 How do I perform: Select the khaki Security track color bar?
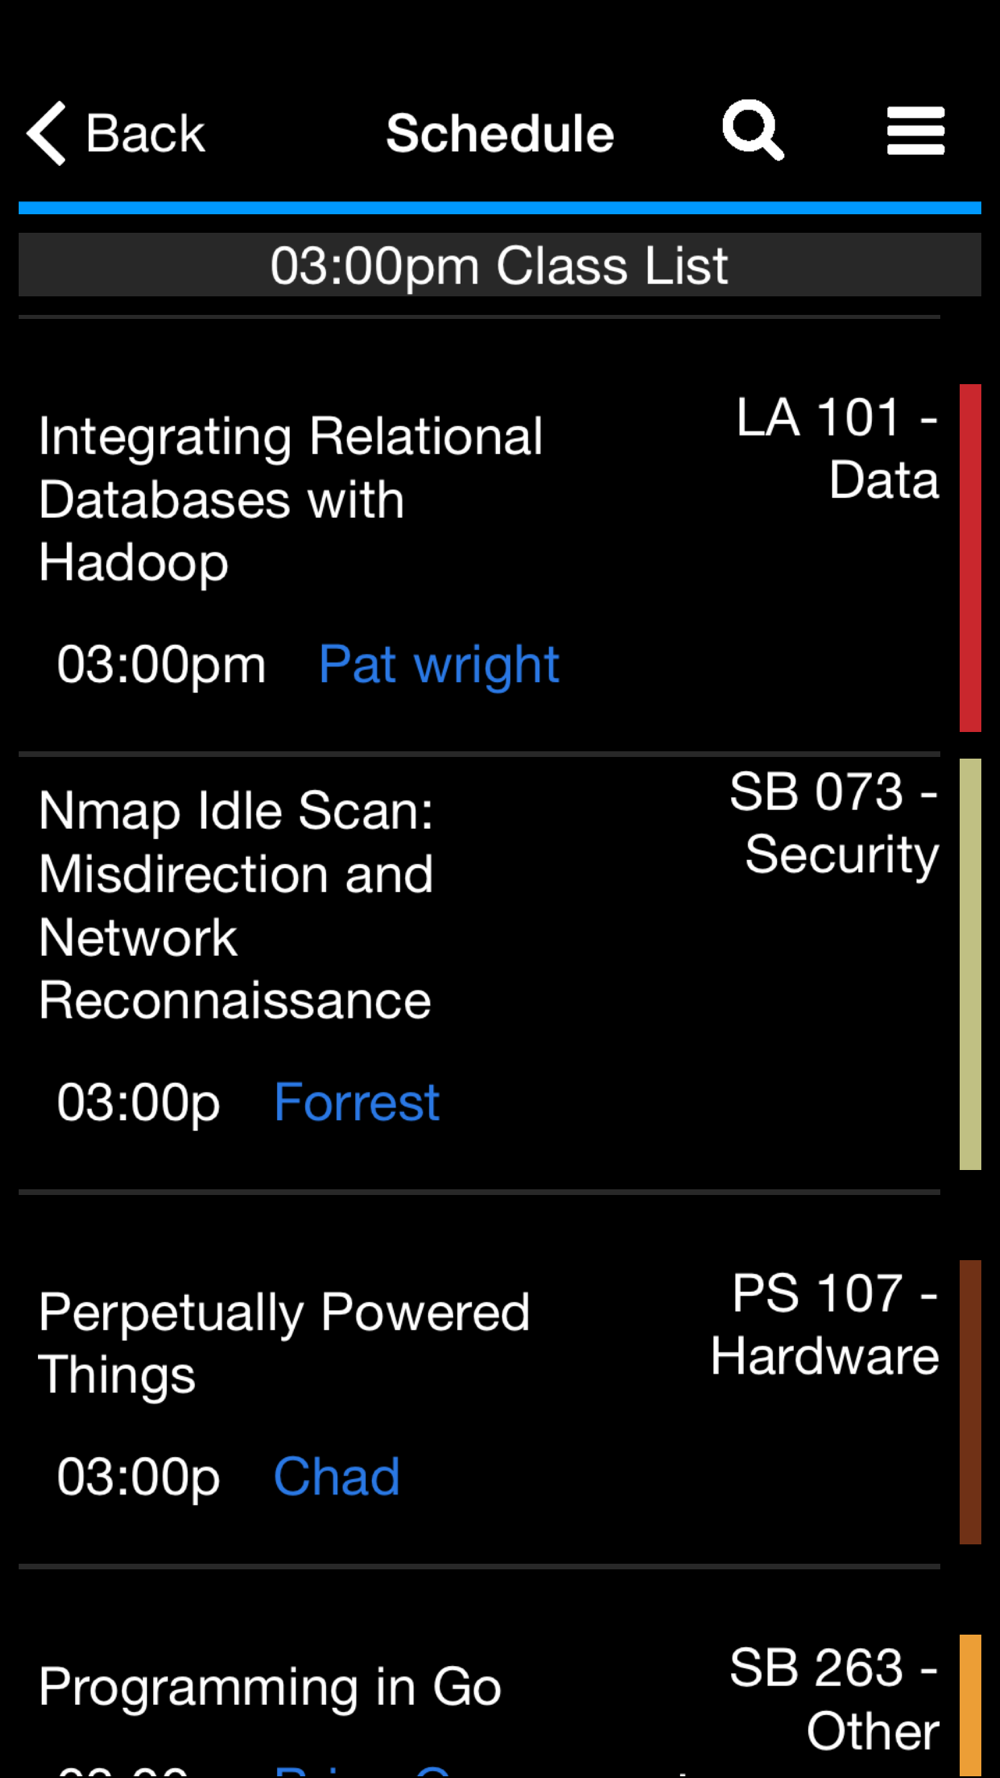coord(970,964)
